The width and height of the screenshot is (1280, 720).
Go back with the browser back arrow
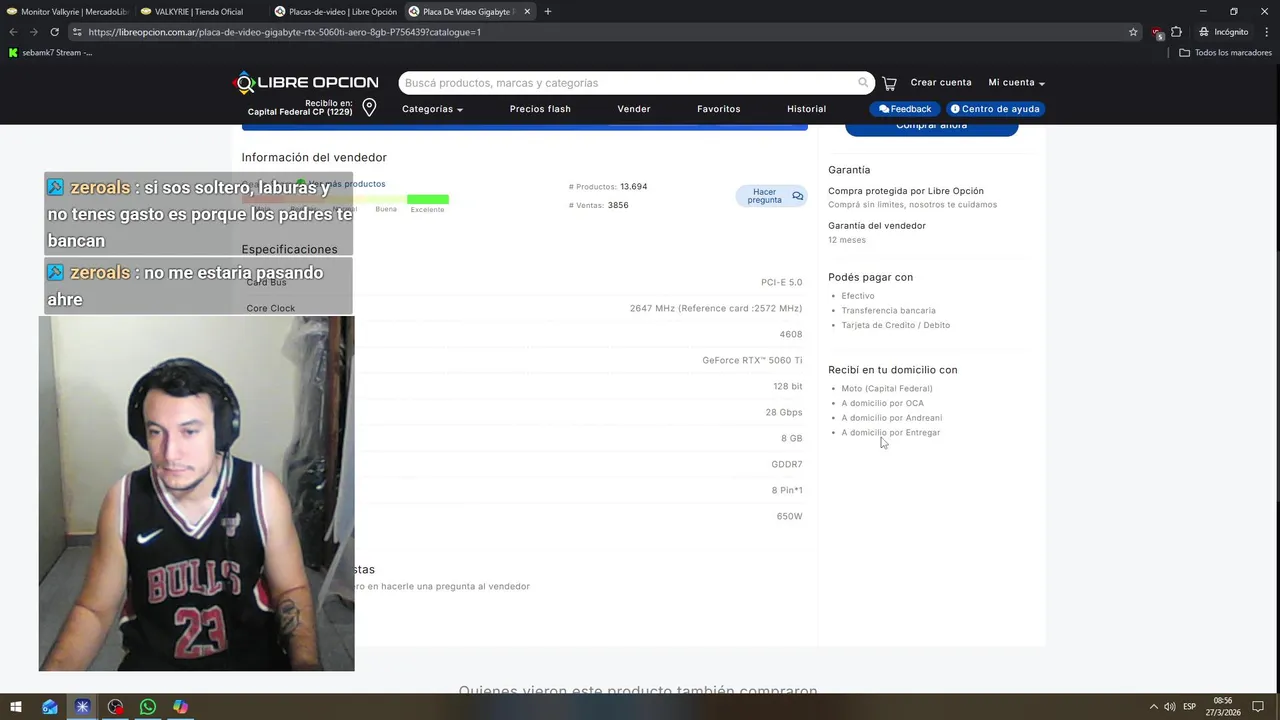pyautogui.click(x=13, y=32)
